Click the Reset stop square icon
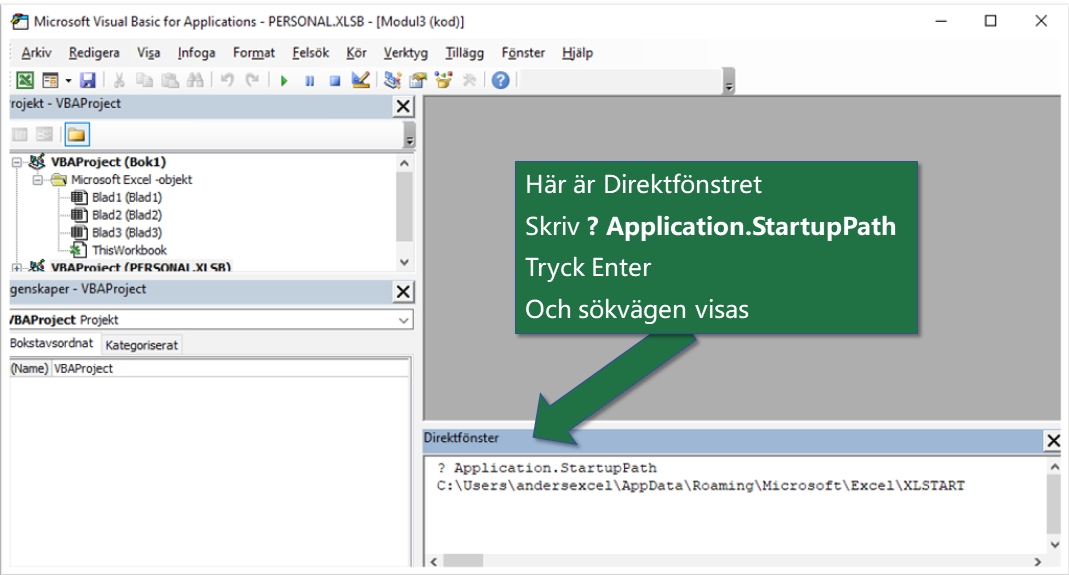 (x=335, y=81)
